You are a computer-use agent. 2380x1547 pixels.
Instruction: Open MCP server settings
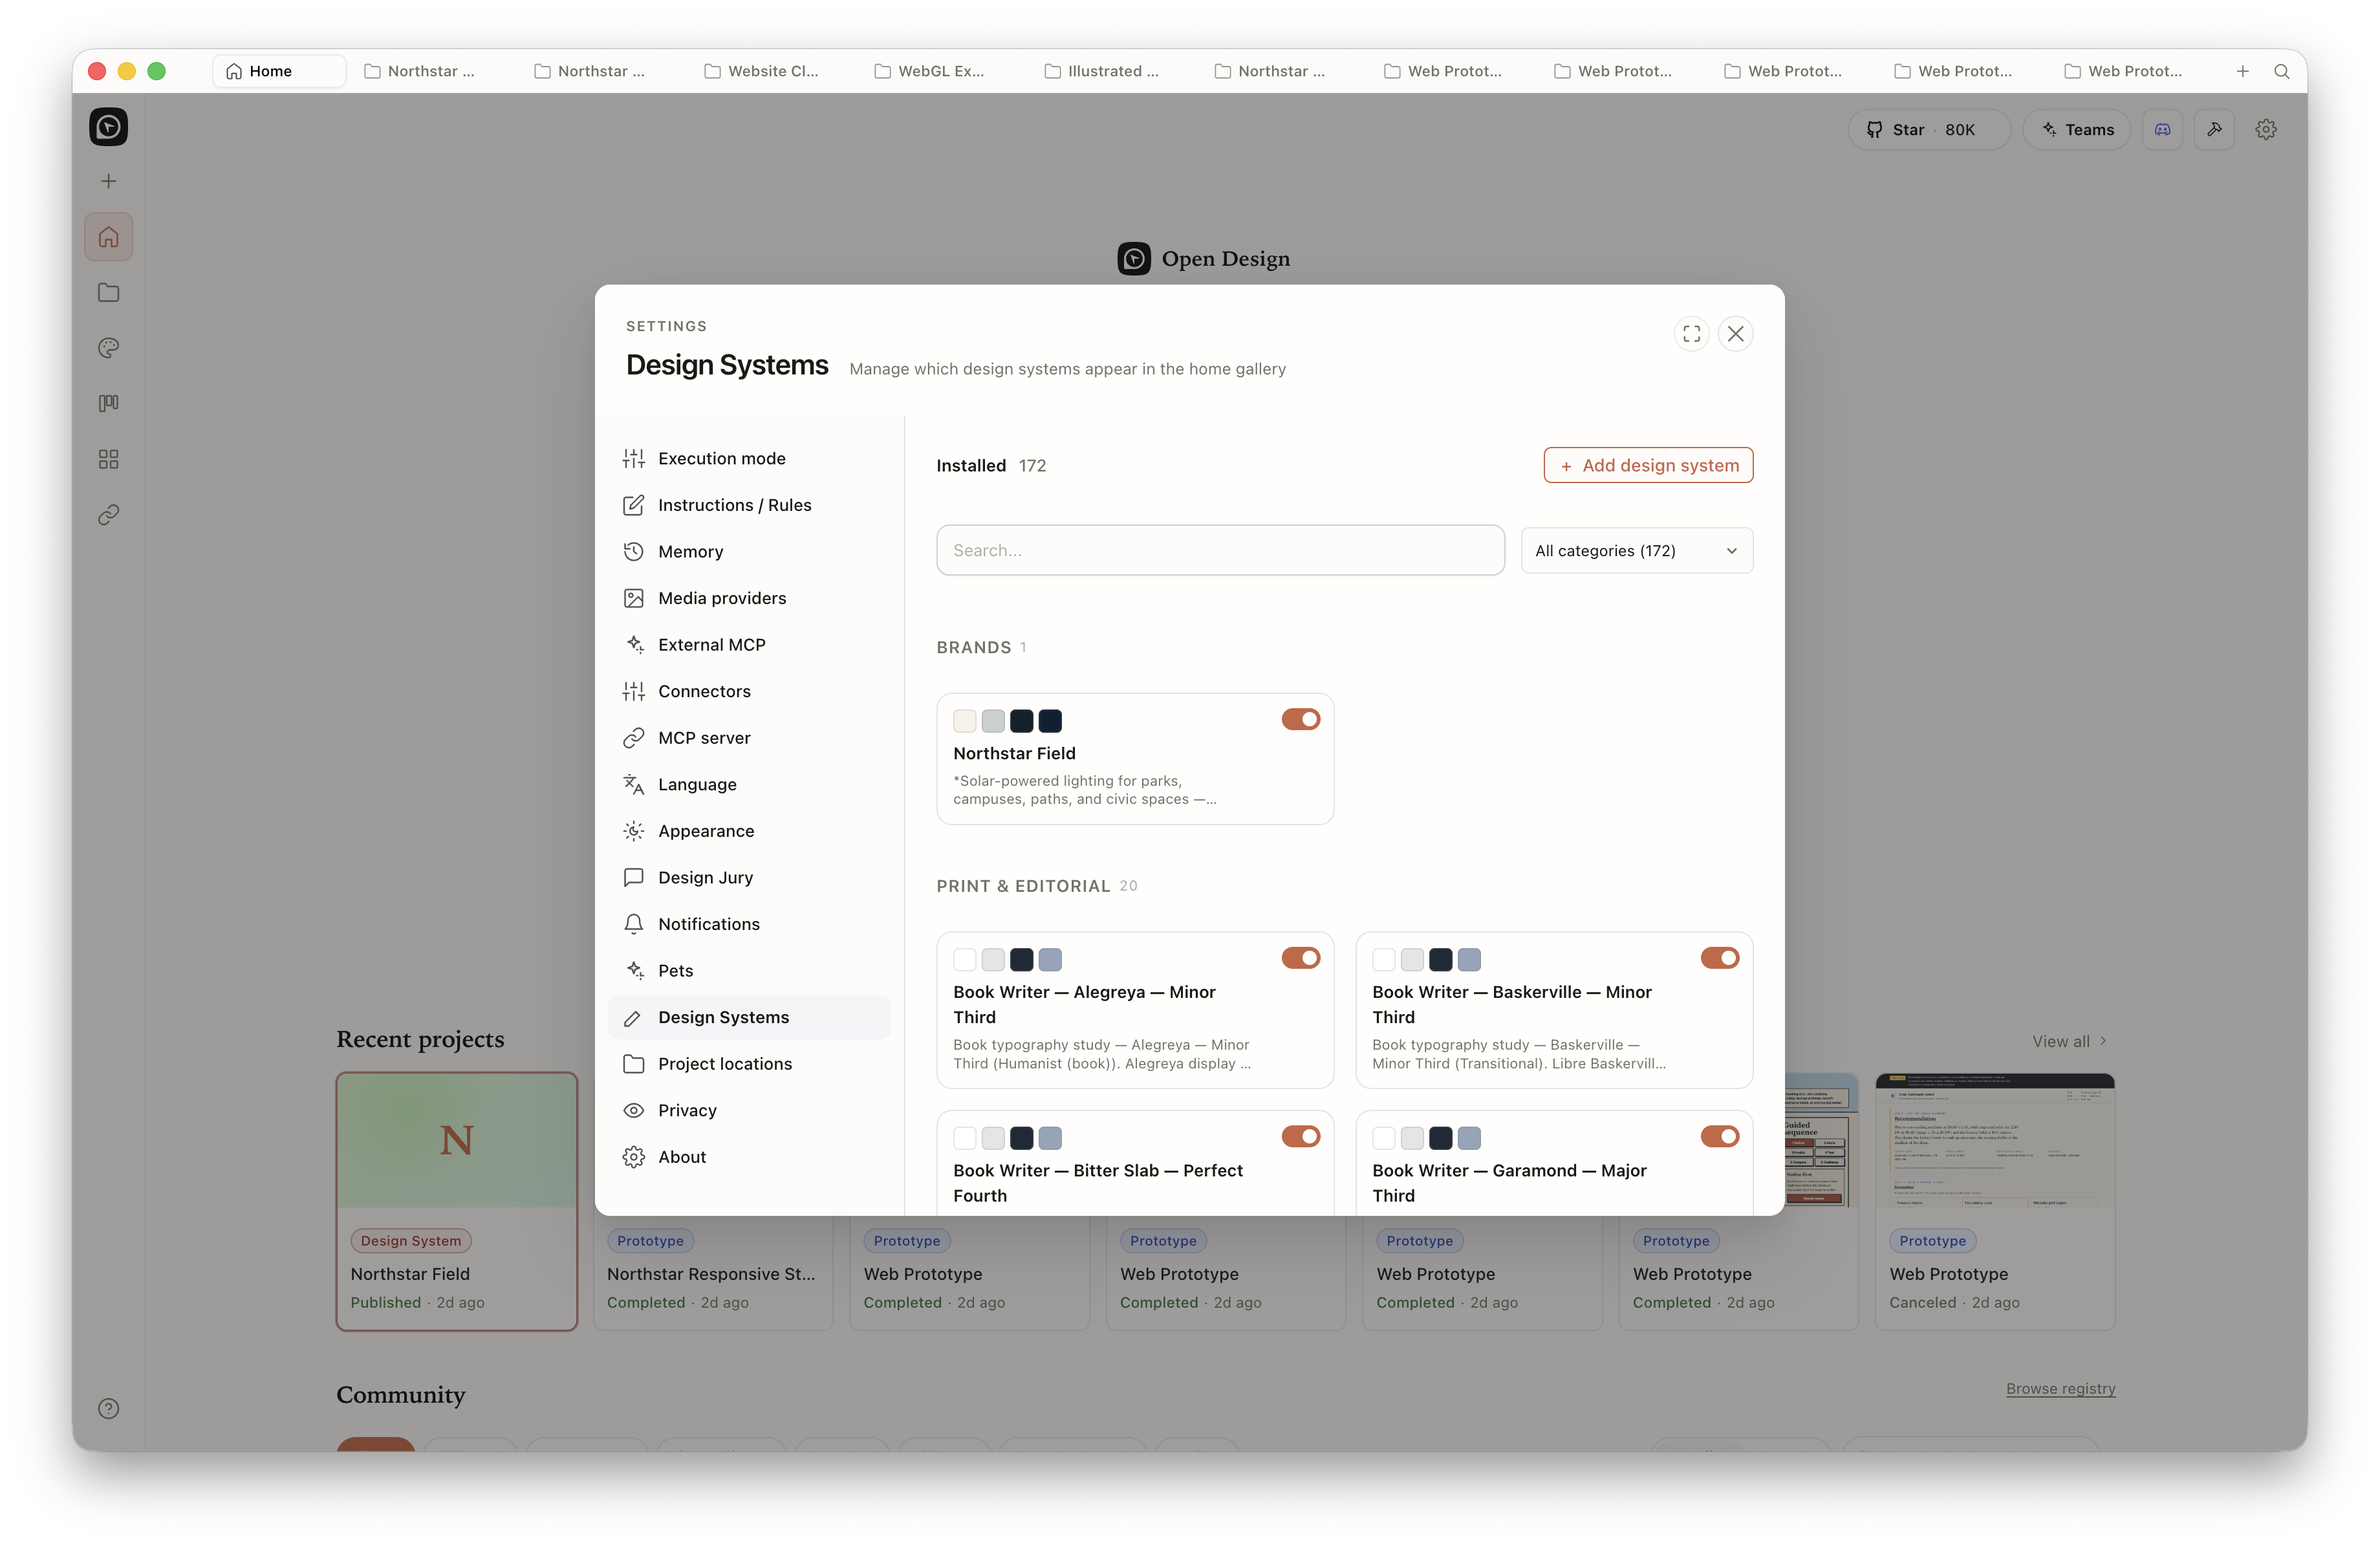point(749,737)
